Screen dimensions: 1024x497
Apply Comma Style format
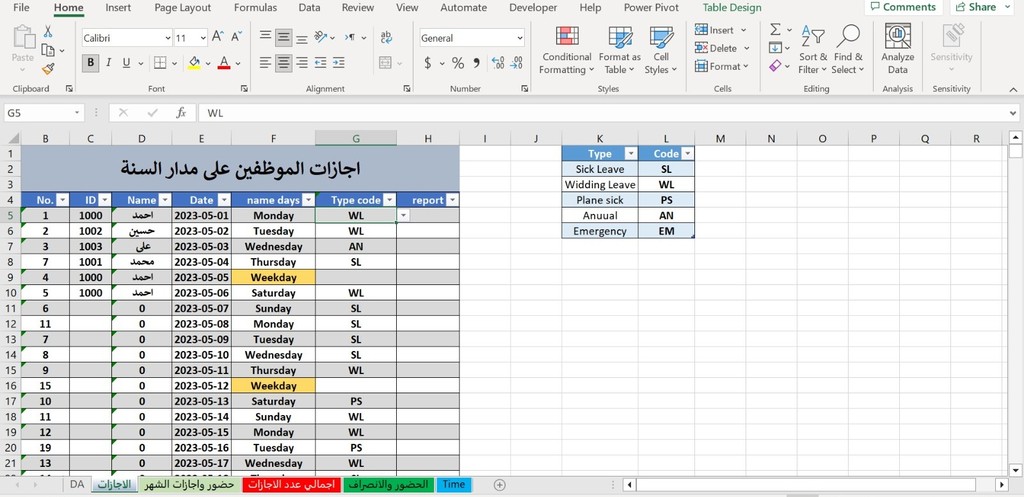476,63
